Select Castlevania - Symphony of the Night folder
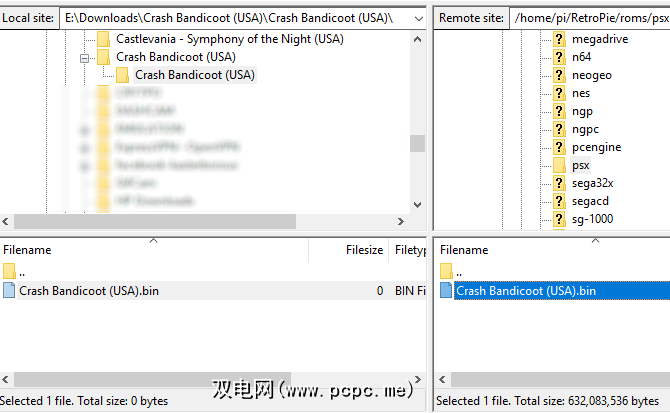670x413 pixels. tap(230, 39)
